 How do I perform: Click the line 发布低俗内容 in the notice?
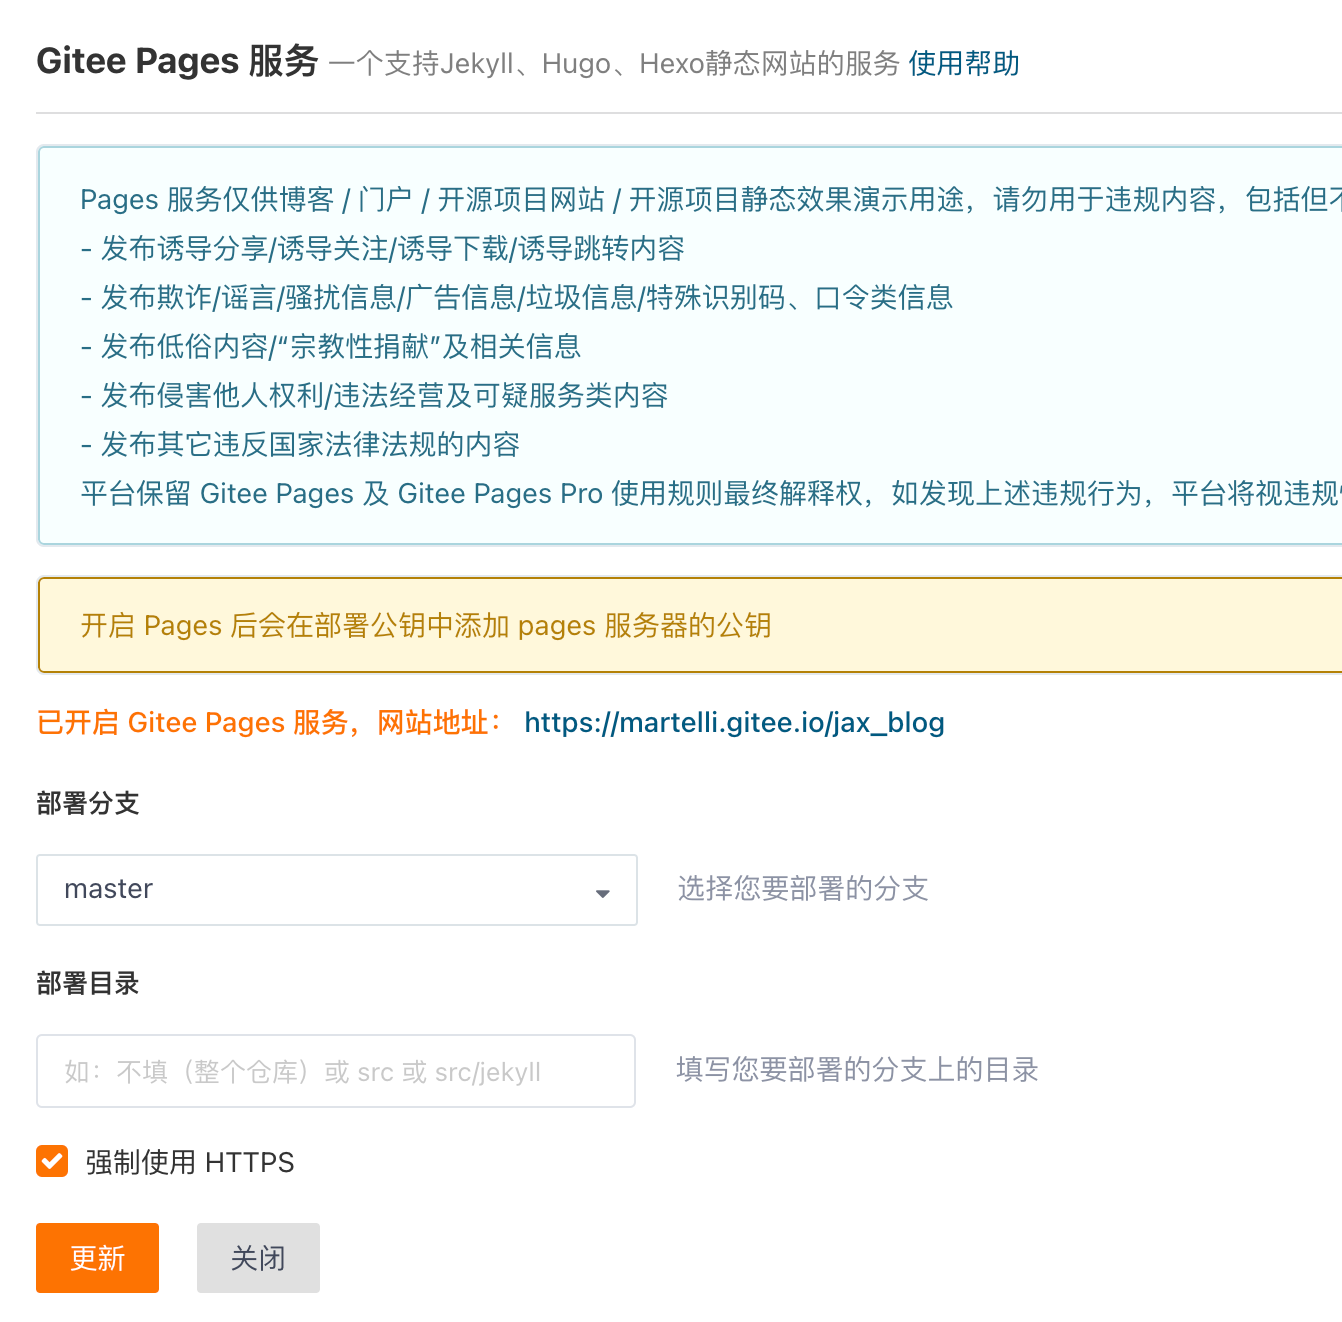(331, 346)
